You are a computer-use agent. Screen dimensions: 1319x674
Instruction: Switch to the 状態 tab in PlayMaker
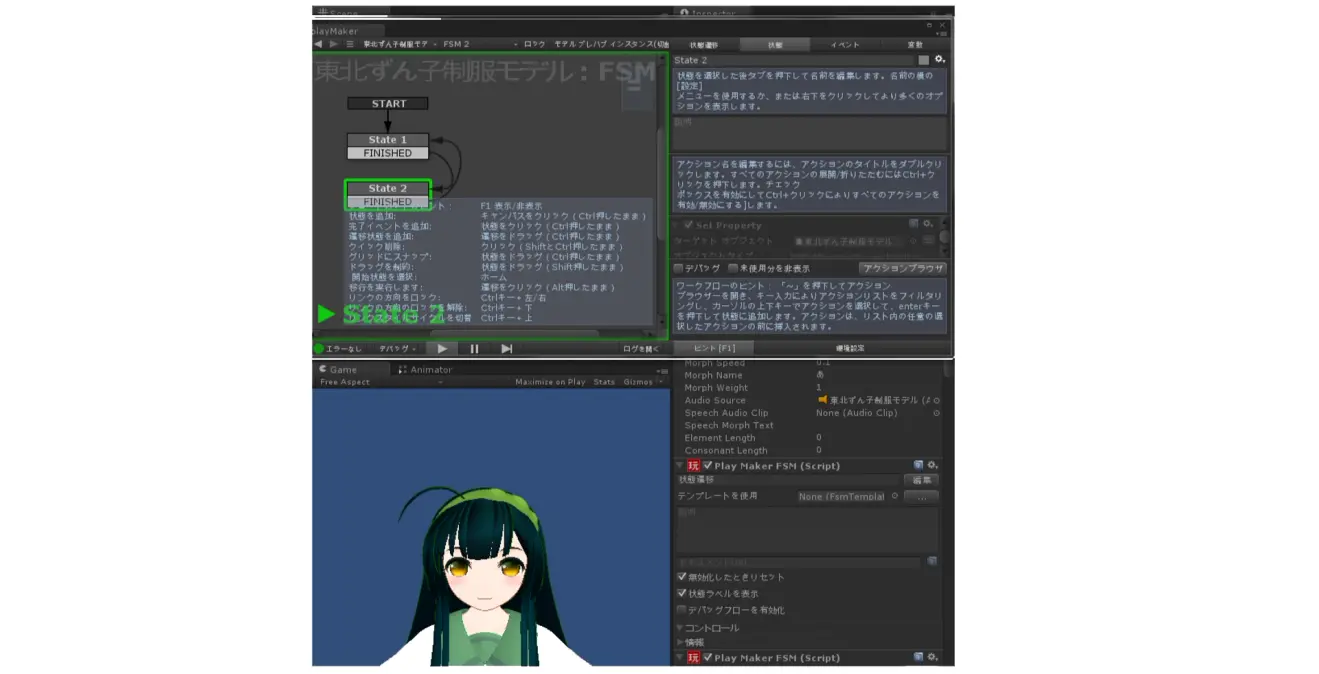[775, 45]
